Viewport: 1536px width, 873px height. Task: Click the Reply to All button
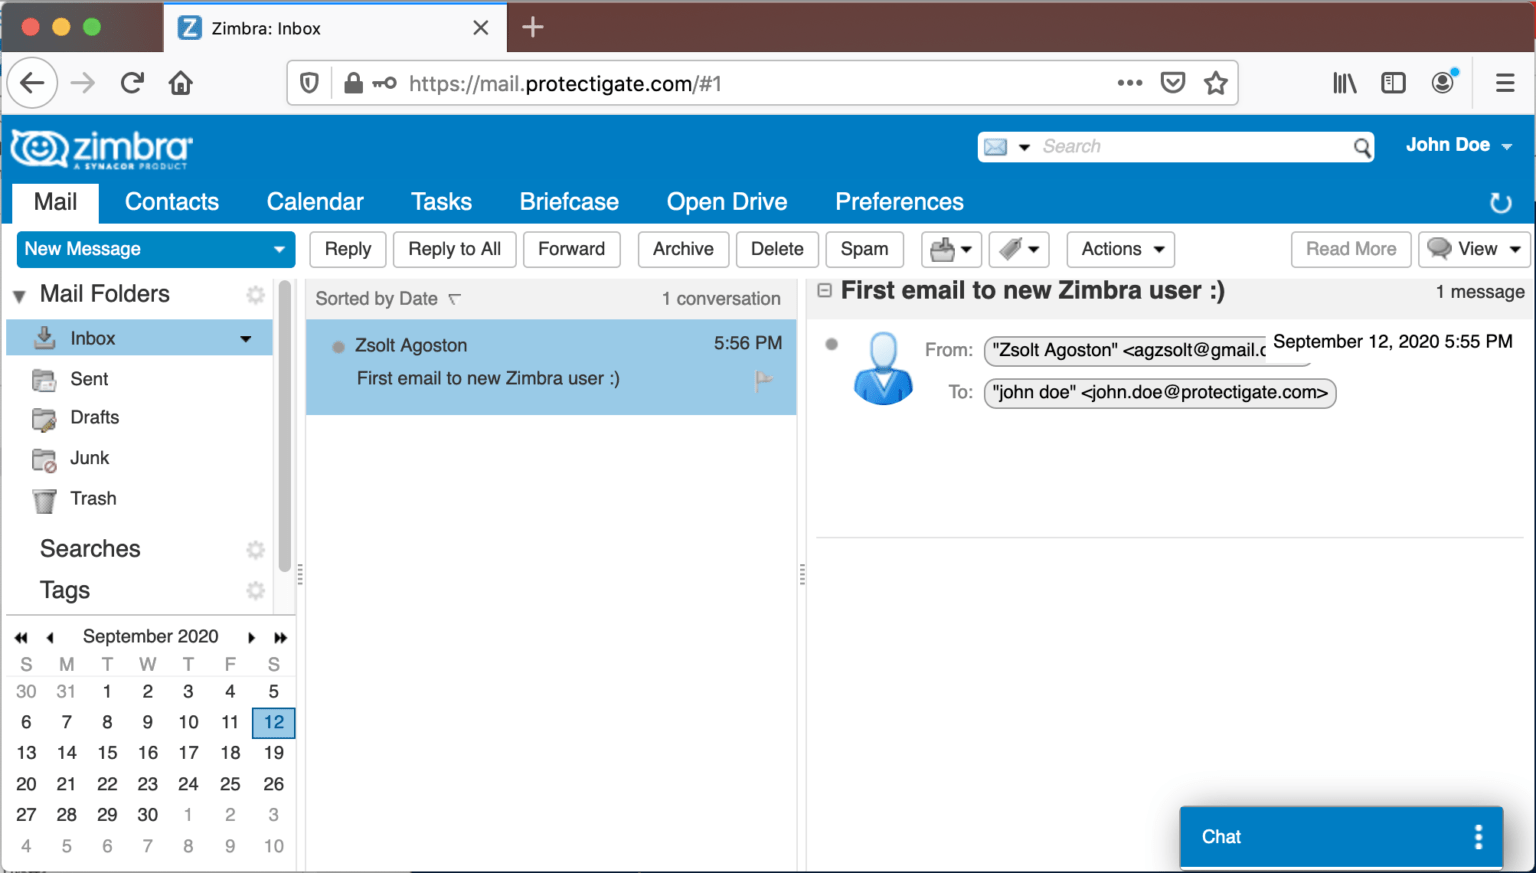click(x=455, y=249)
